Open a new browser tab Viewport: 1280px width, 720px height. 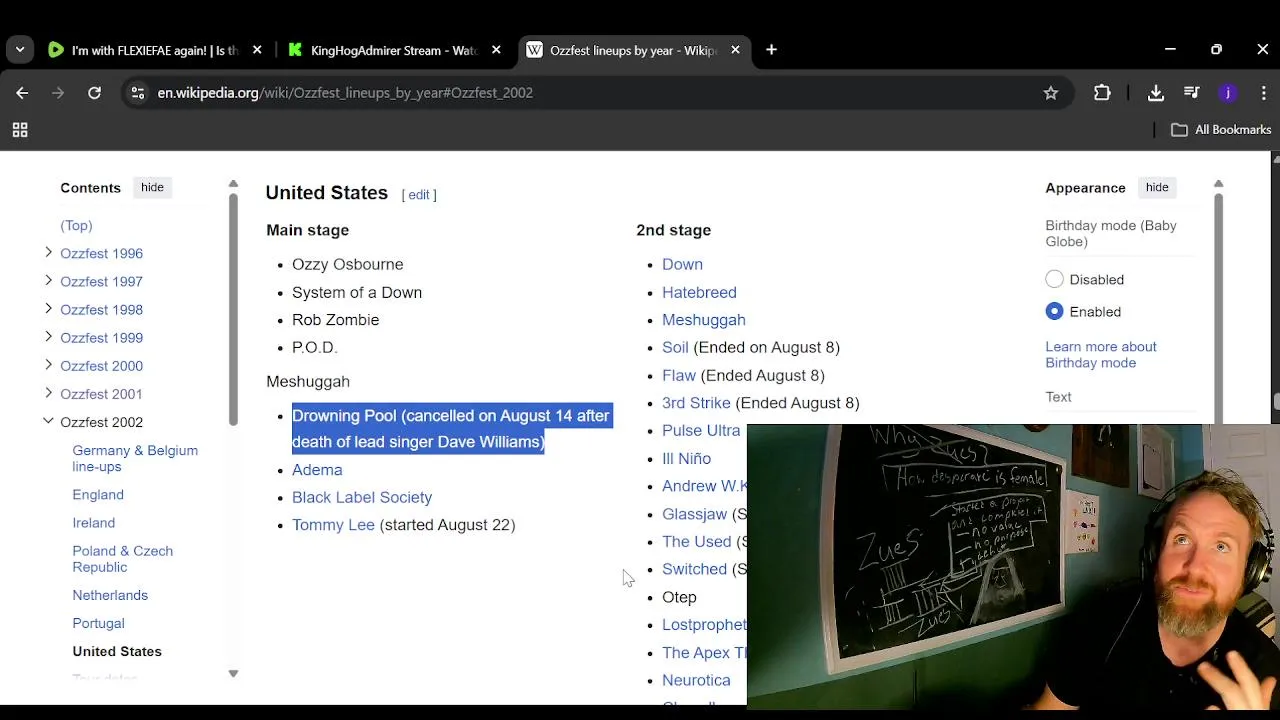[x=771, y=50]
